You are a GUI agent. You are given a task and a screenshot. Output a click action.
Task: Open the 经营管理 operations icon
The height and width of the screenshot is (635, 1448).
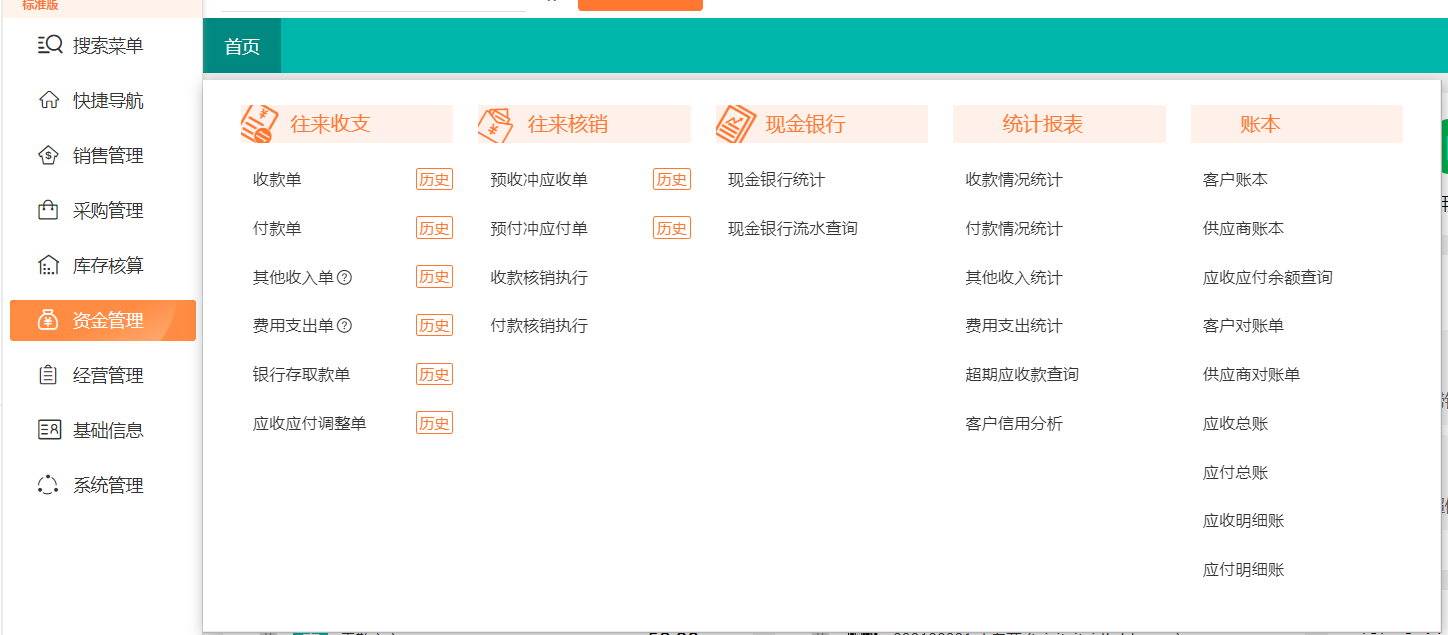50,375
